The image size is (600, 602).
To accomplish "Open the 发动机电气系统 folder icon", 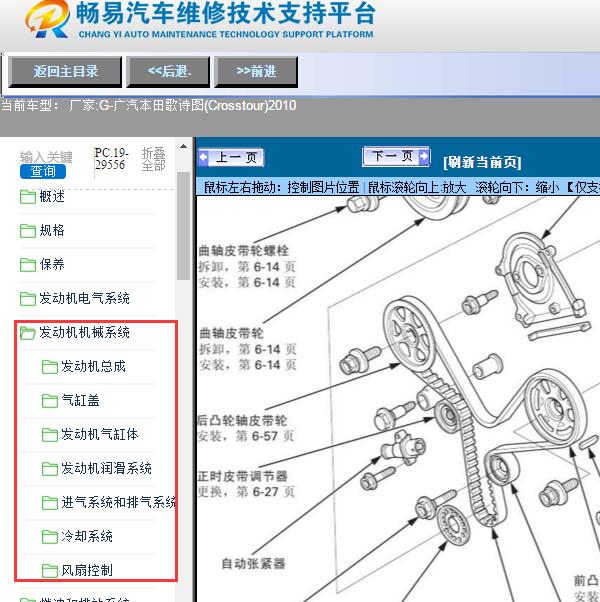I will [x=28, y=298].
